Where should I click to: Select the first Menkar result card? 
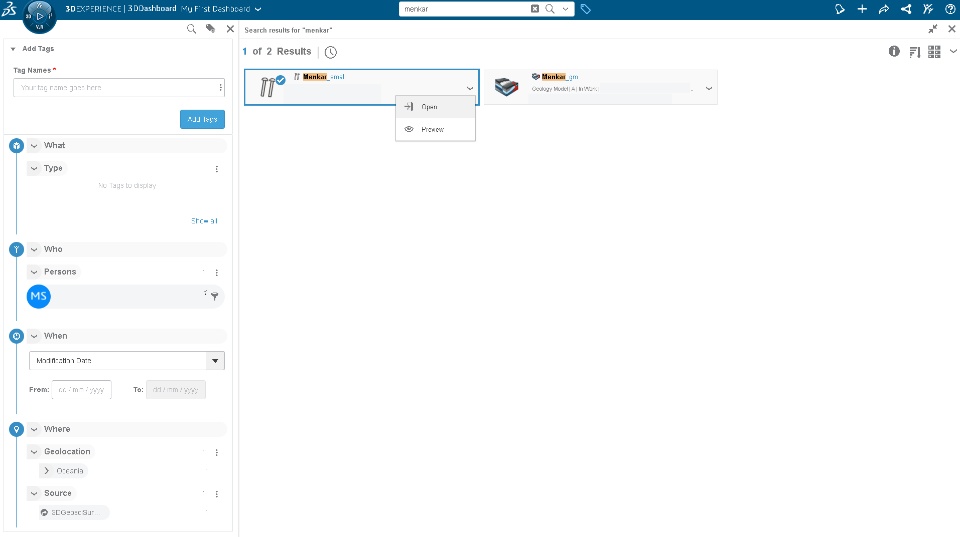(x=361, y=87)
